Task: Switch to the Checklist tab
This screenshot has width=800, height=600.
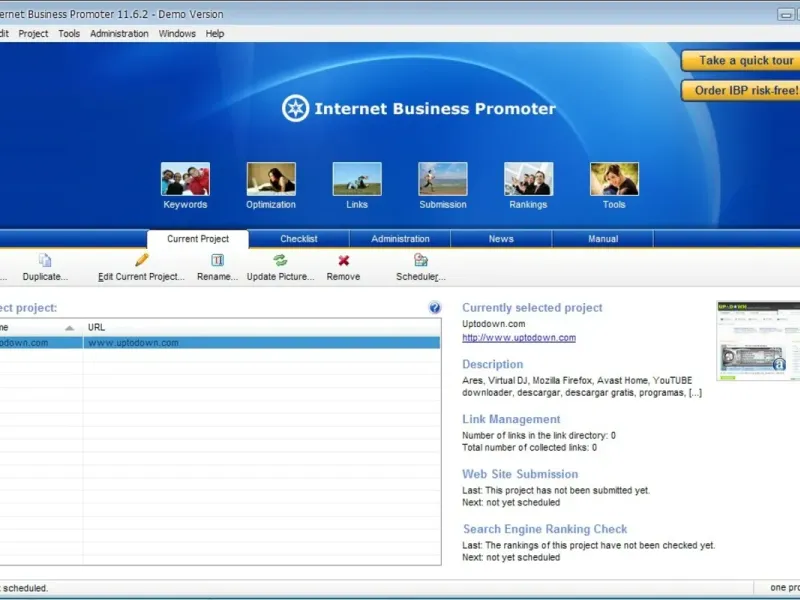Action: pos(298,239)
